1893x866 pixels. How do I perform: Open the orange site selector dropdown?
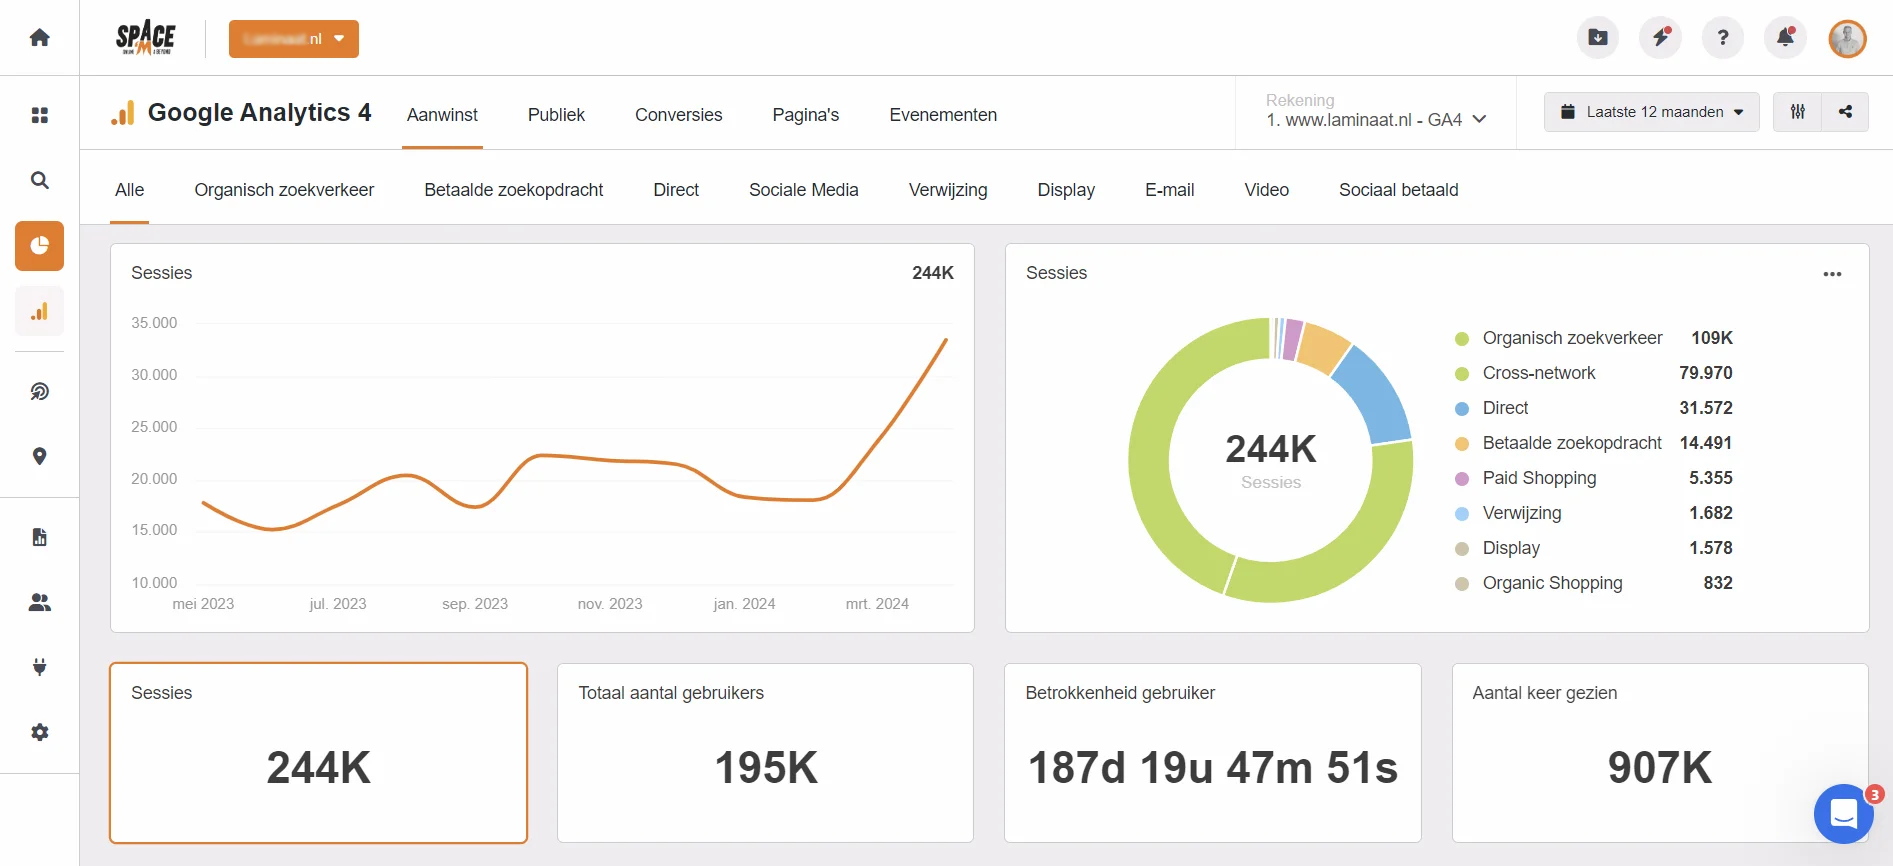[294, 39]
